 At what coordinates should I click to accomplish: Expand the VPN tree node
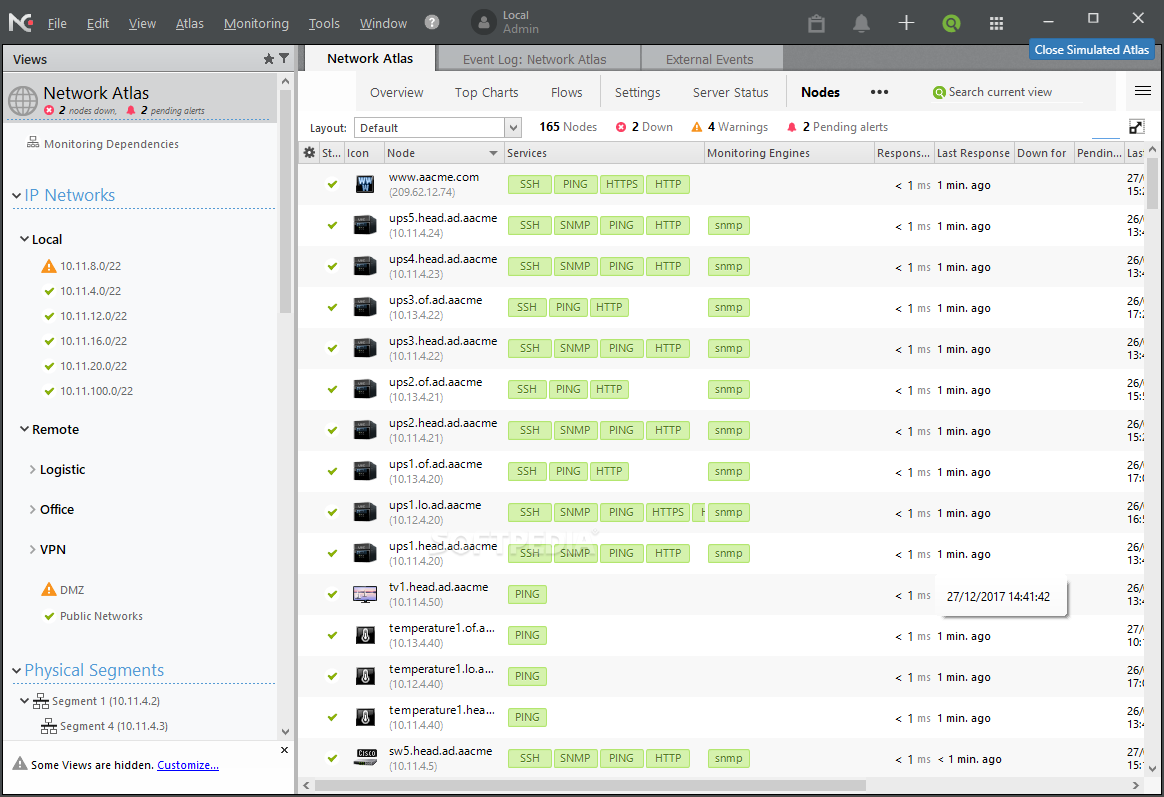coord(33,549)
